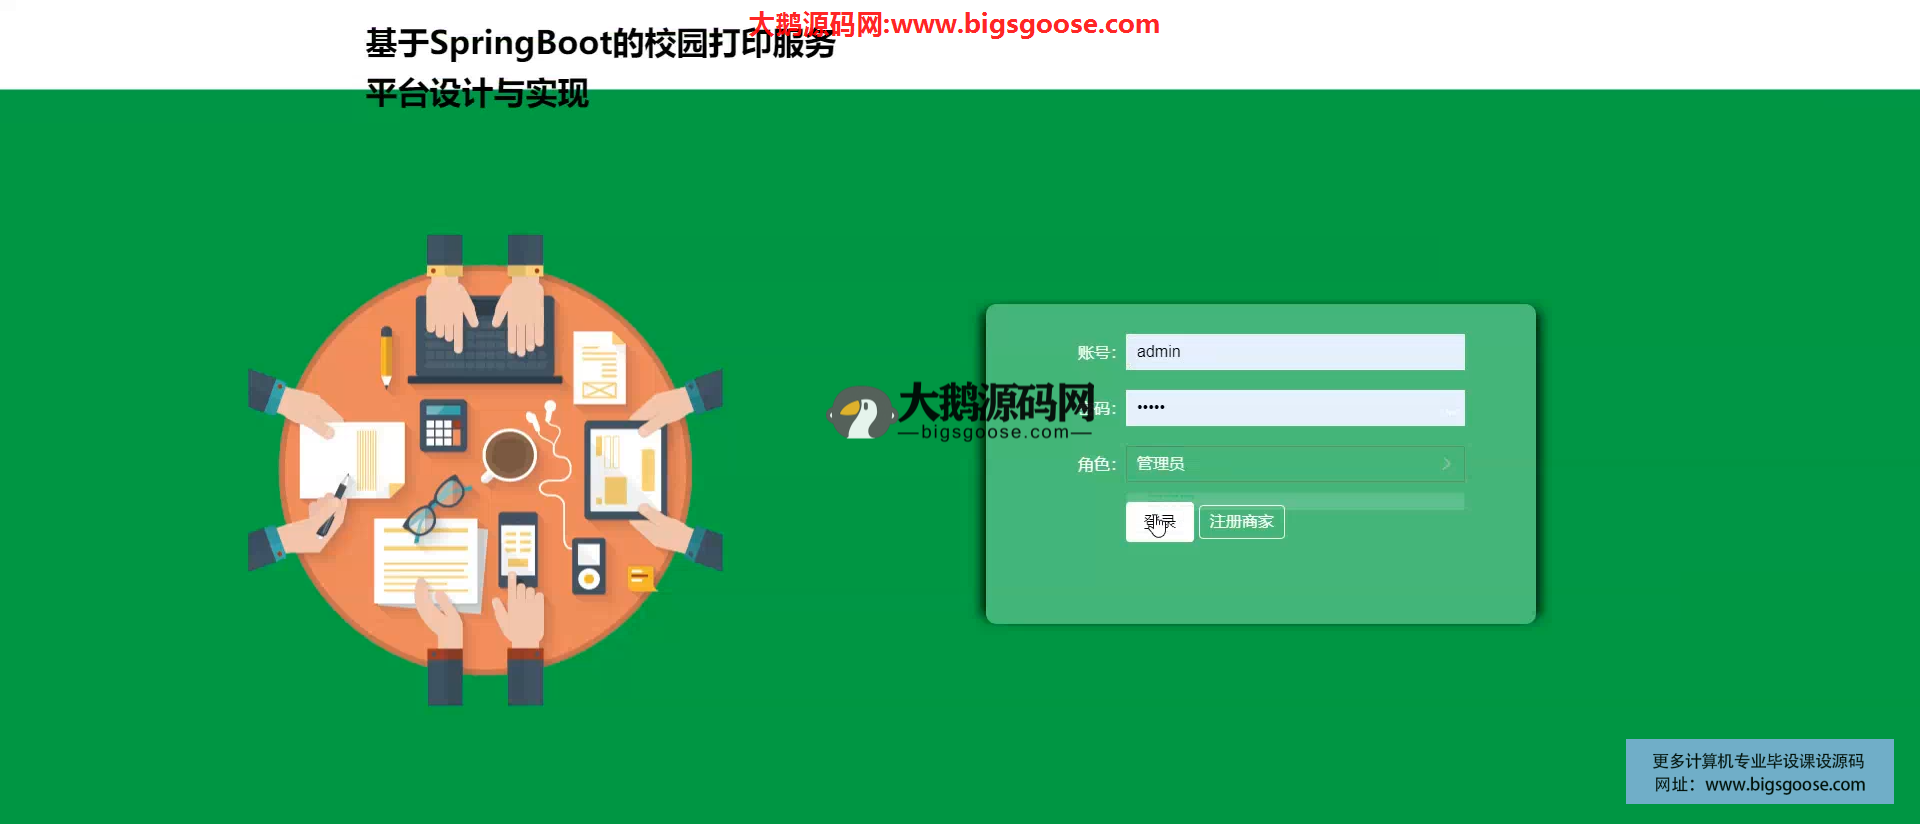Click the eyeglasses in the illustration
This screenshot has height=824, width=1920.
(437, 506)
